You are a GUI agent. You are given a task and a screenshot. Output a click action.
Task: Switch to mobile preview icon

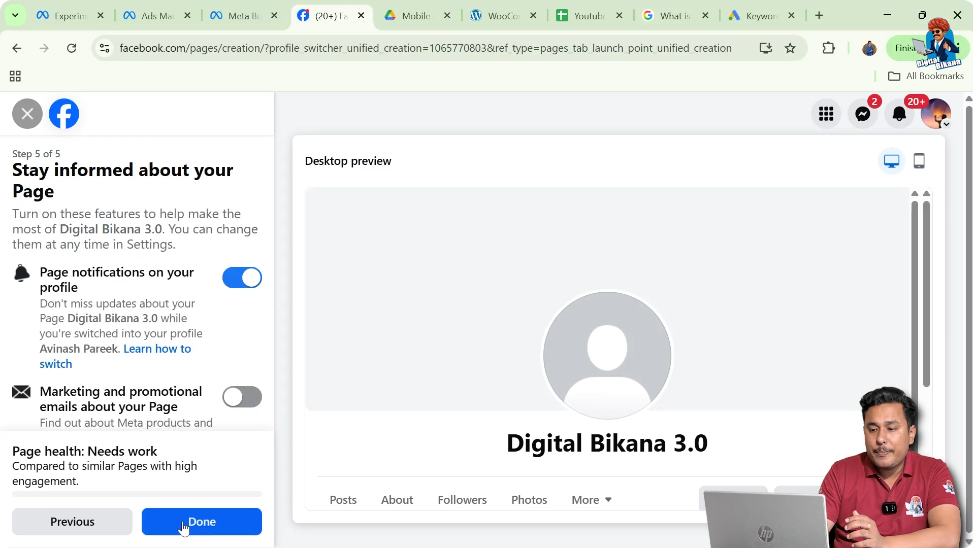point(919,161)
